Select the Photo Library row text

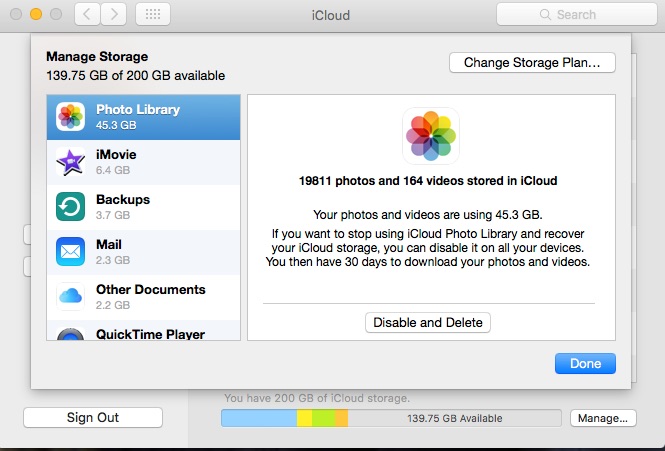(x=138, y=109)
